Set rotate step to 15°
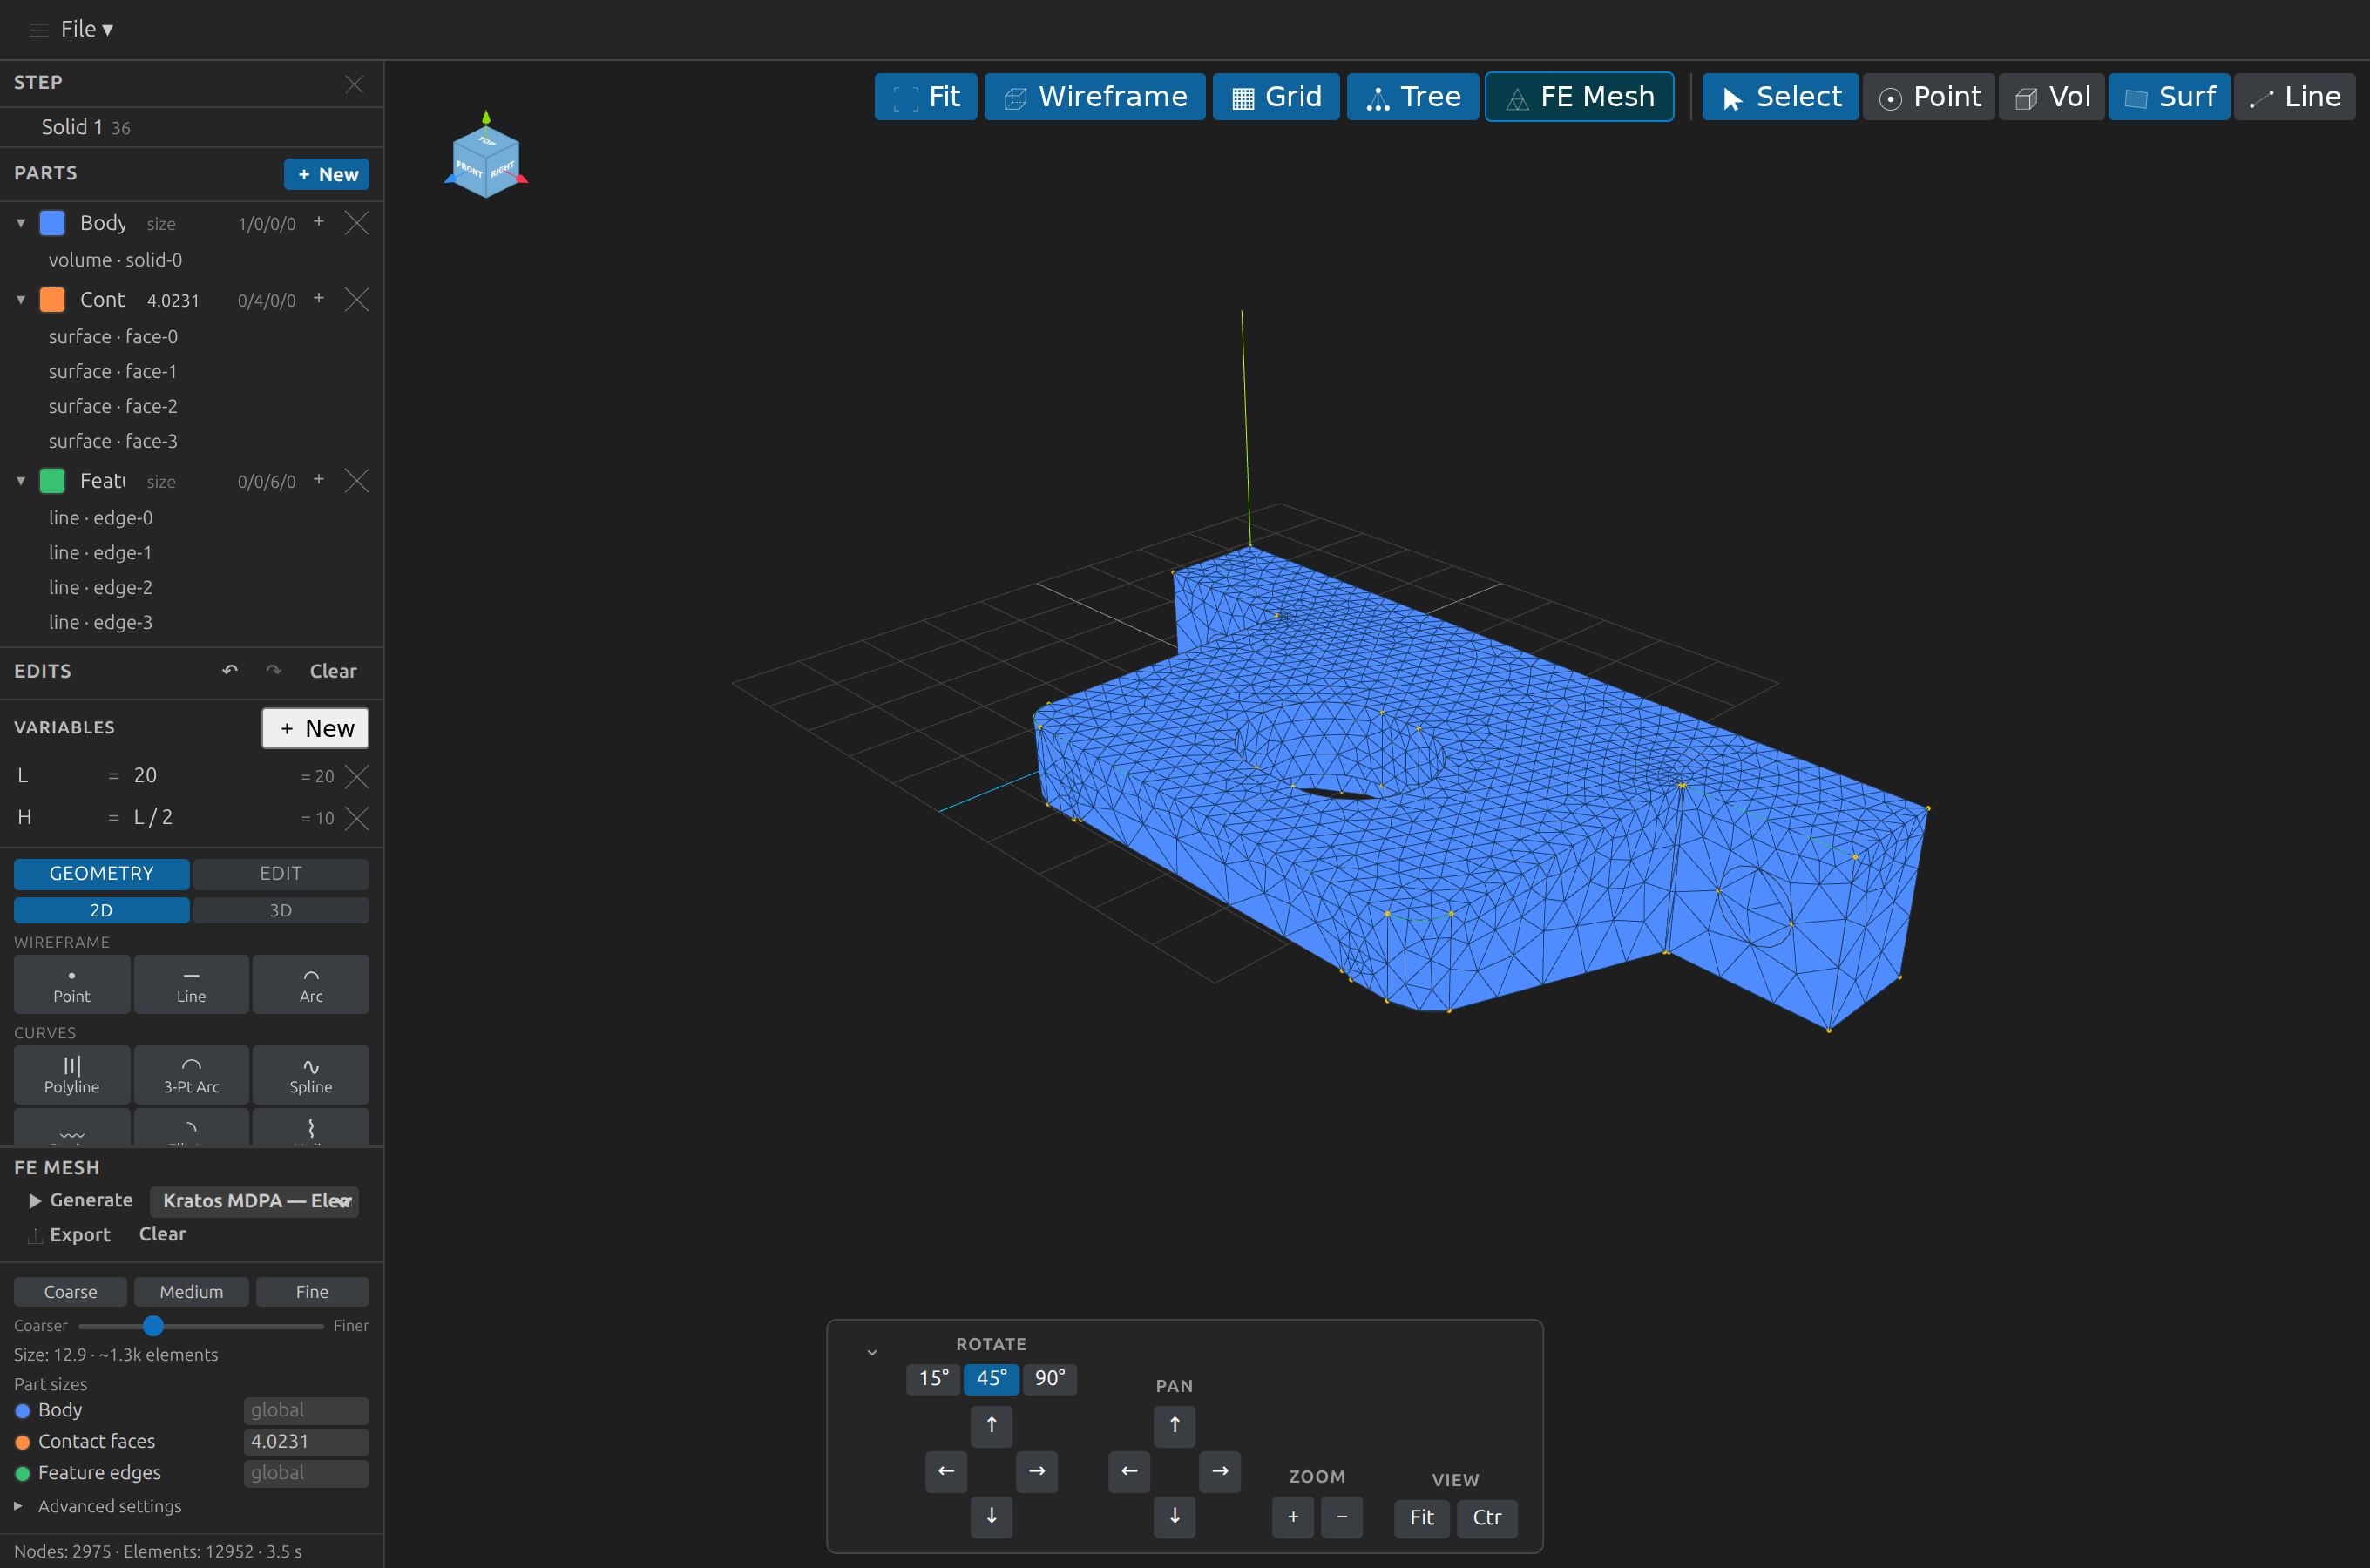 pos(933,1379)
